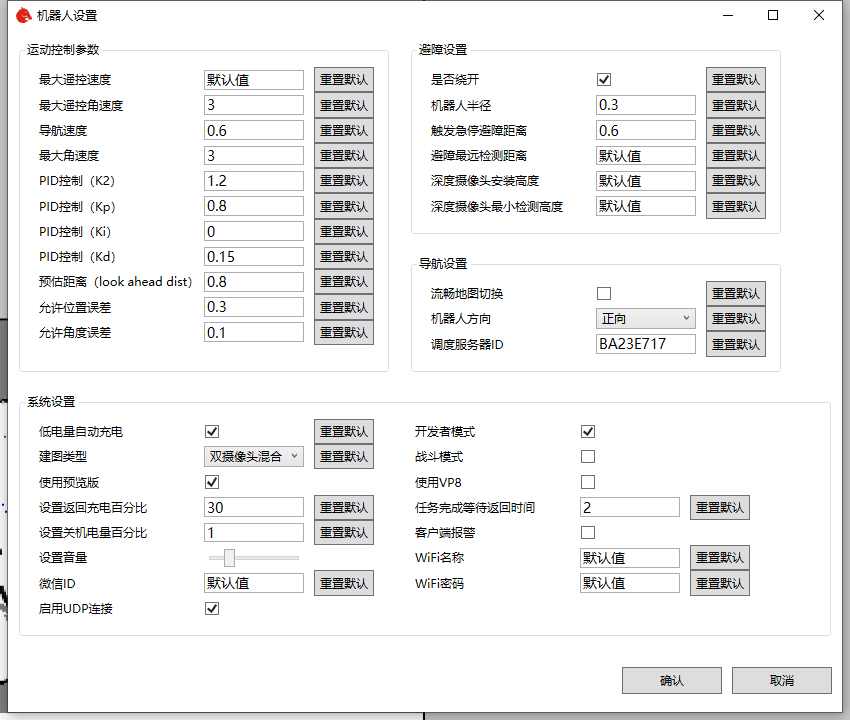Focus the PID控制 (Kp) input field
Screen dimensions: 850x720
[253, 206]
